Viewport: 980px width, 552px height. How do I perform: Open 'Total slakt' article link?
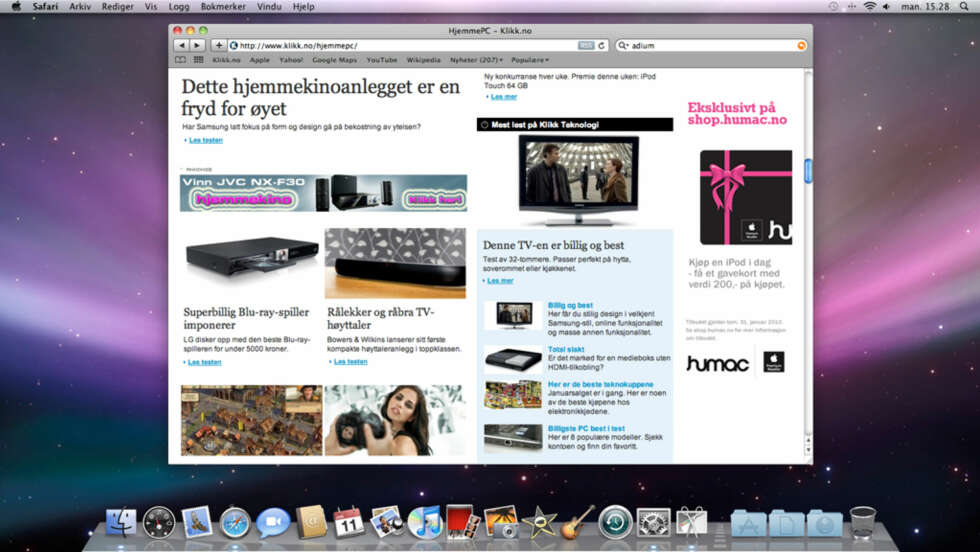tap(566, 349)
